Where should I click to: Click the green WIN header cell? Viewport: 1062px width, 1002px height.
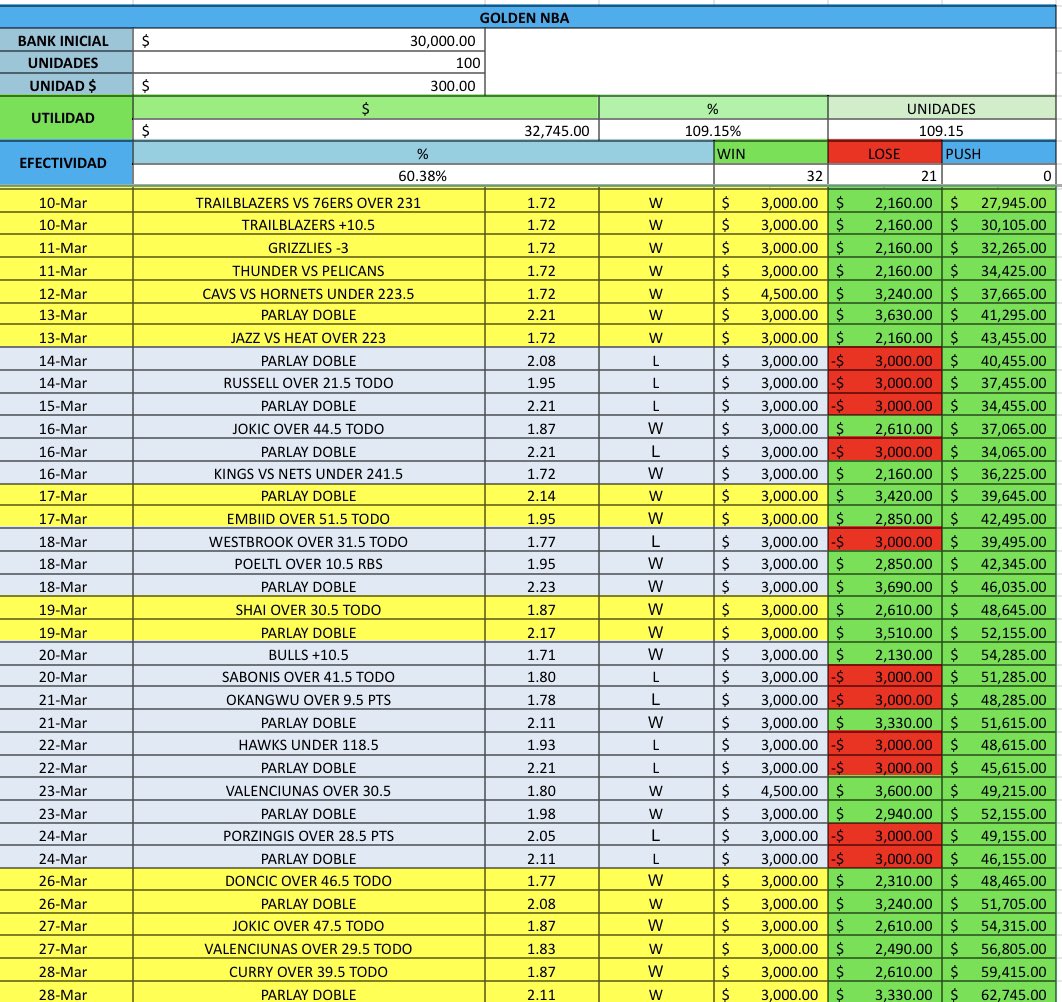[x=770, y=153]
